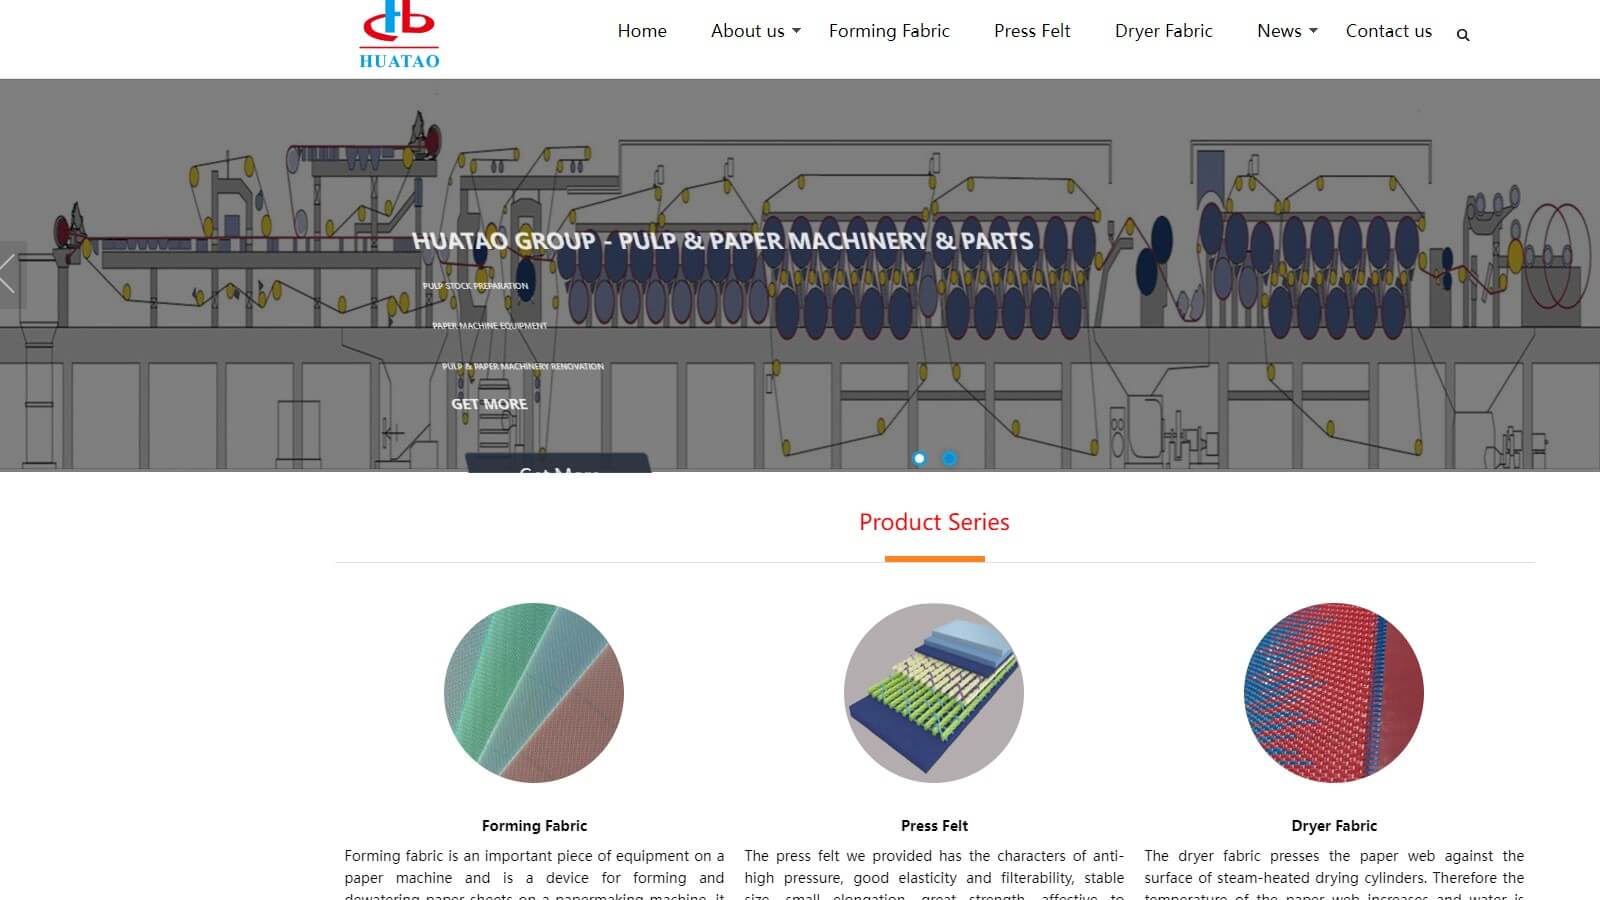Viewport: 1600px width, 900px height.
Task: Open the Press Felt product title link
Action: pos(934,826)
